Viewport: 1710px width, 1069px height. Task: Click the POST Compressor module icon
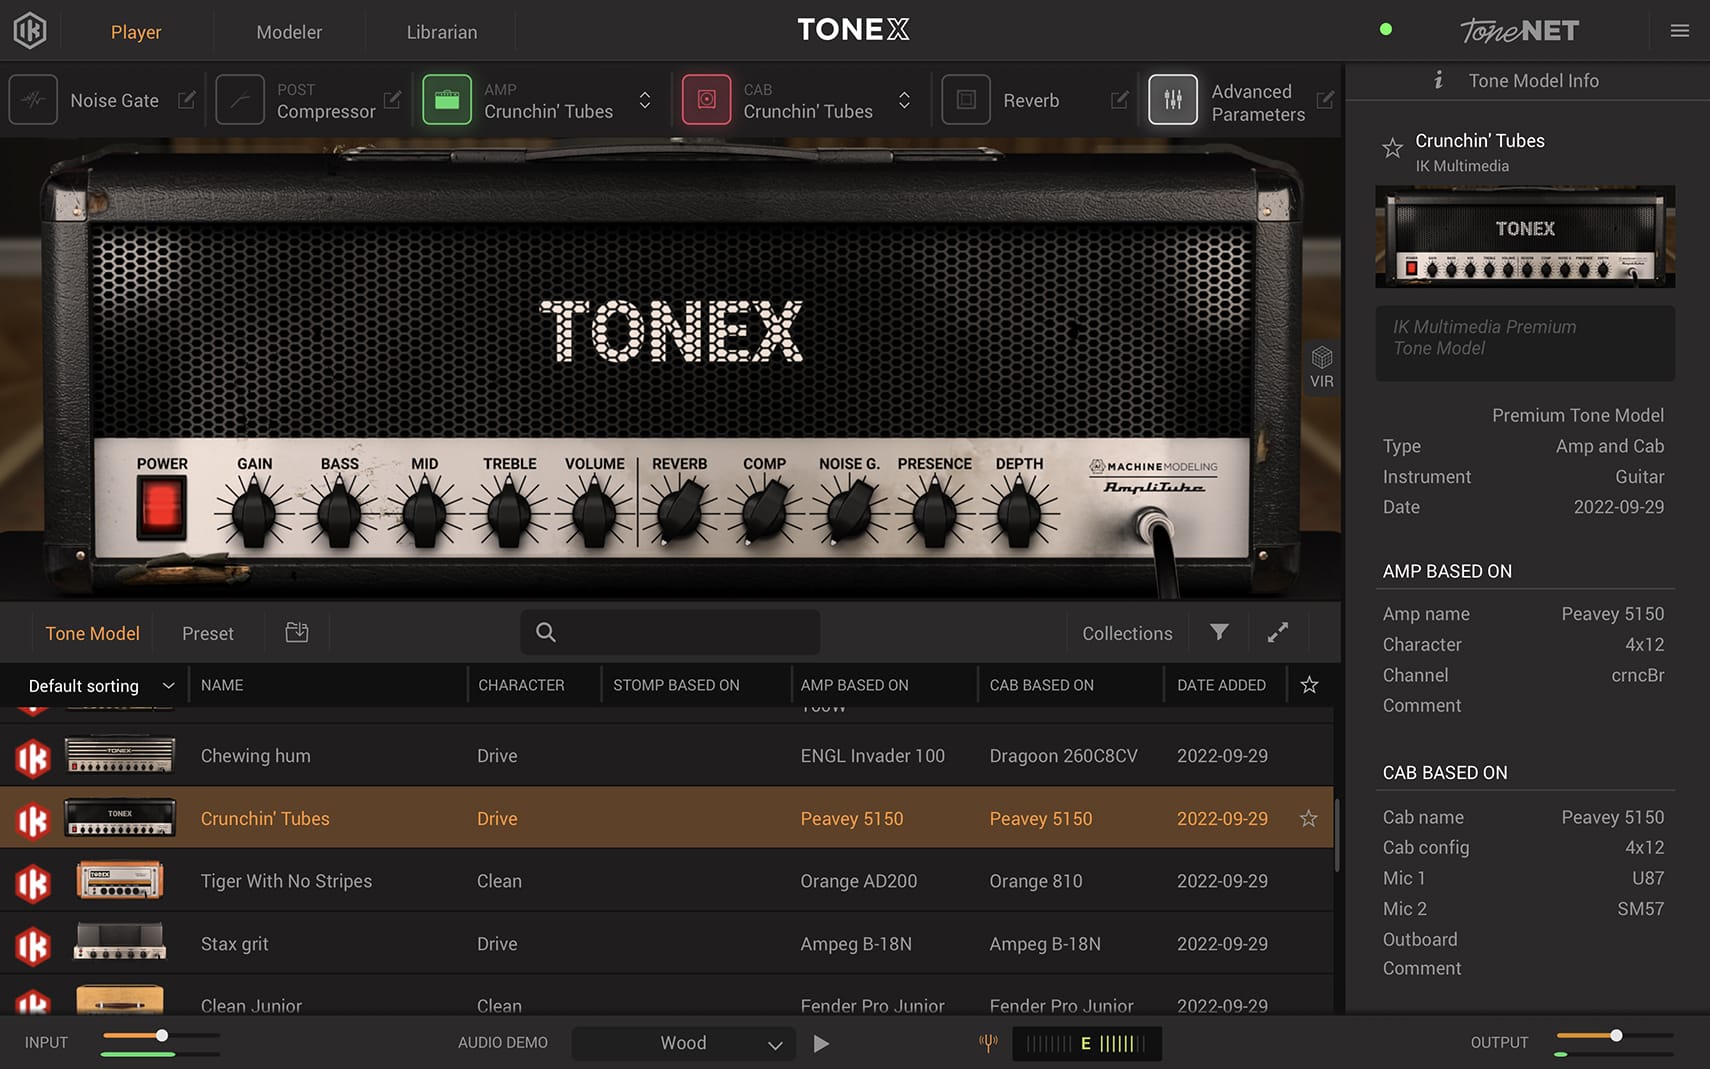click(240, 99)
